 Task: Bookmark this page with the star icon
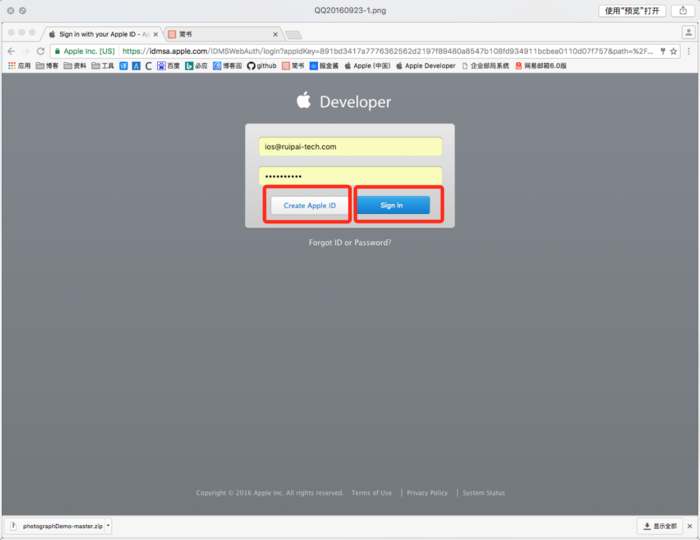click(x=673, y=51)
